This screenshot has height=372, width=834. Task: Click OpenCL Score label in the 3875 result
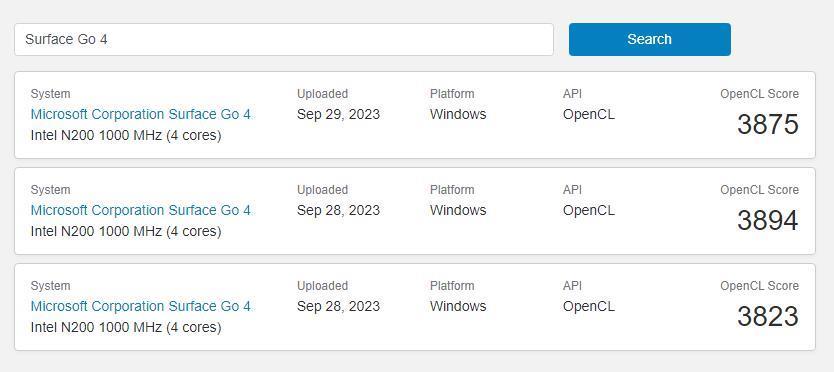(x=760, y=94)
